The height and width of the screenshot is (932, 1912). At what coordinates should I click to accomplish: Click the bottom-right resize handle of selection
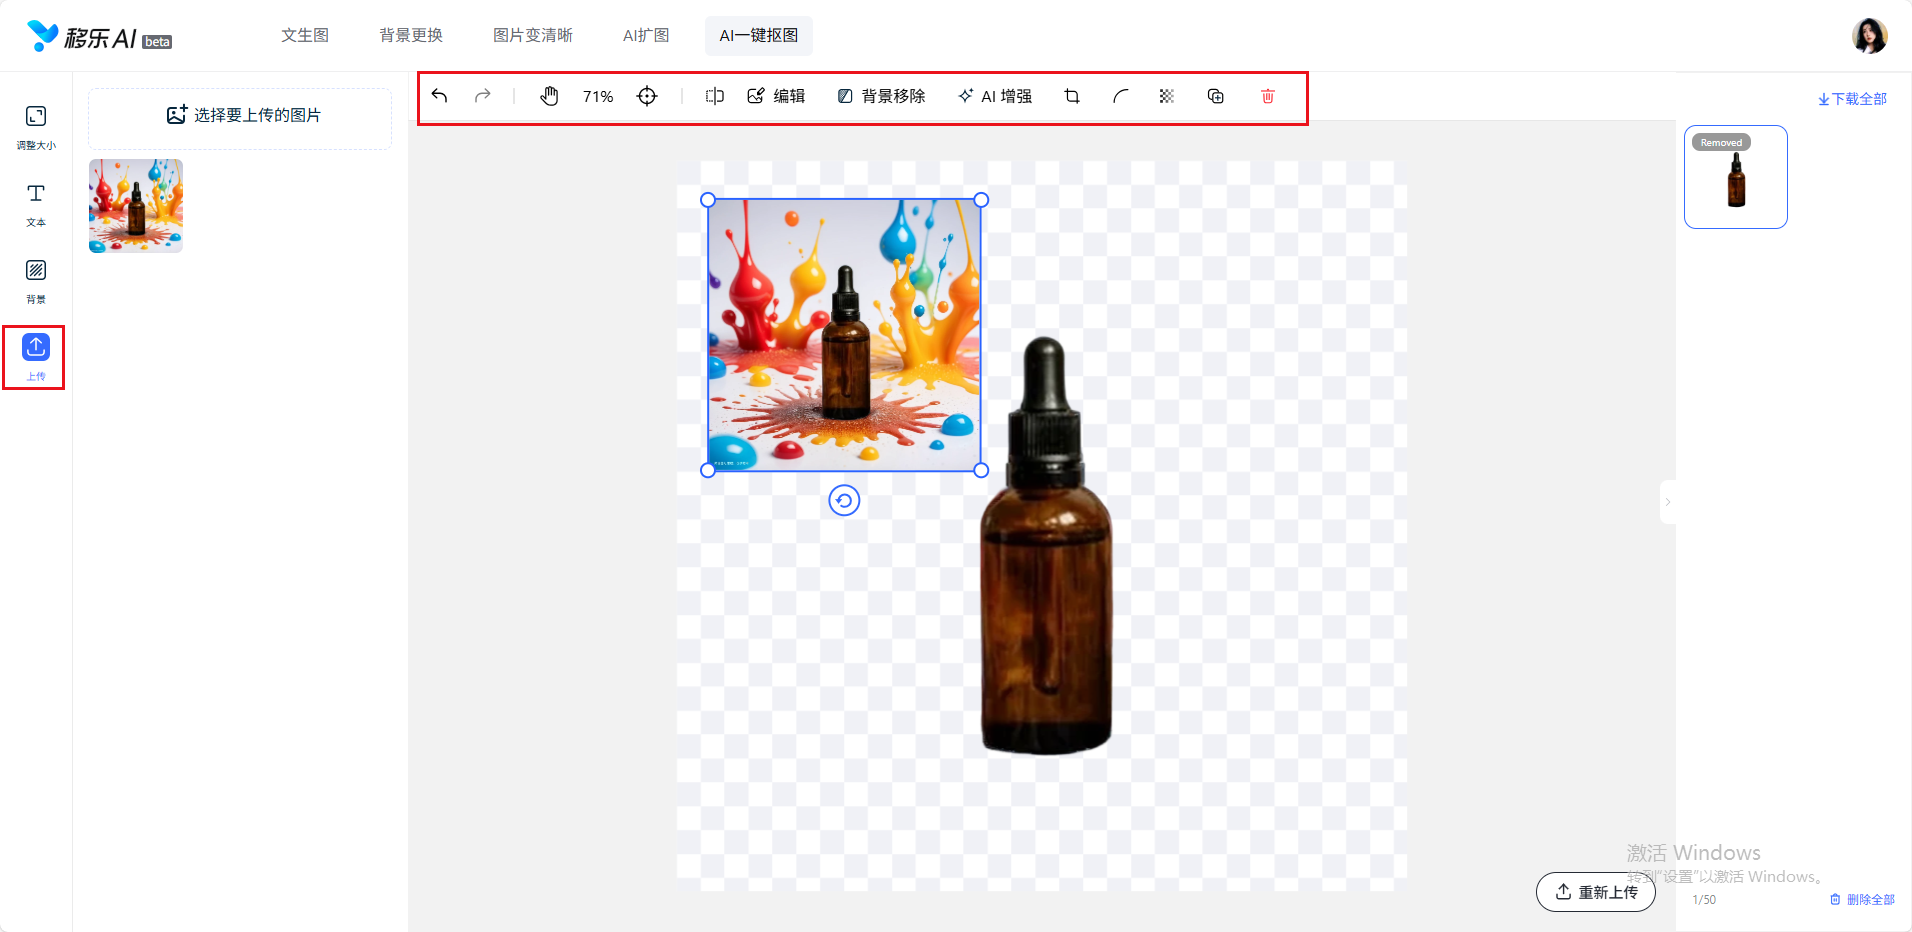981,470
